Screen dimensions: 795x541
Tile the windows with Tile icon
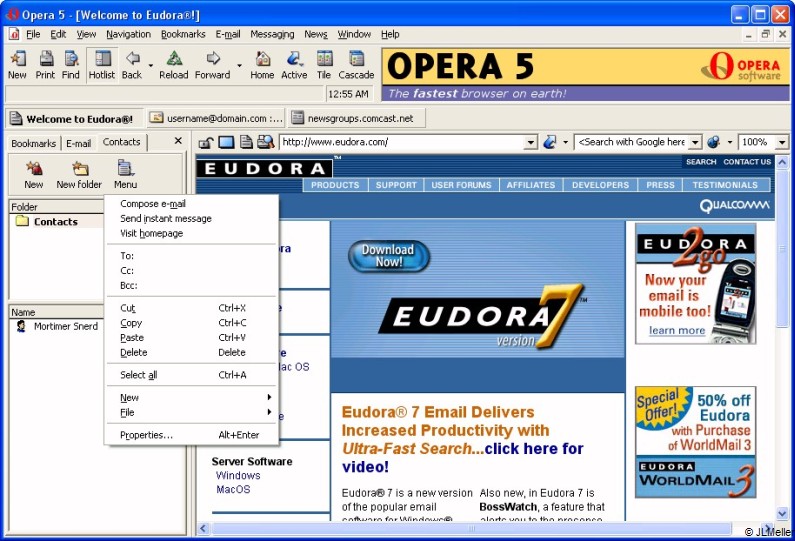(324, 65)
